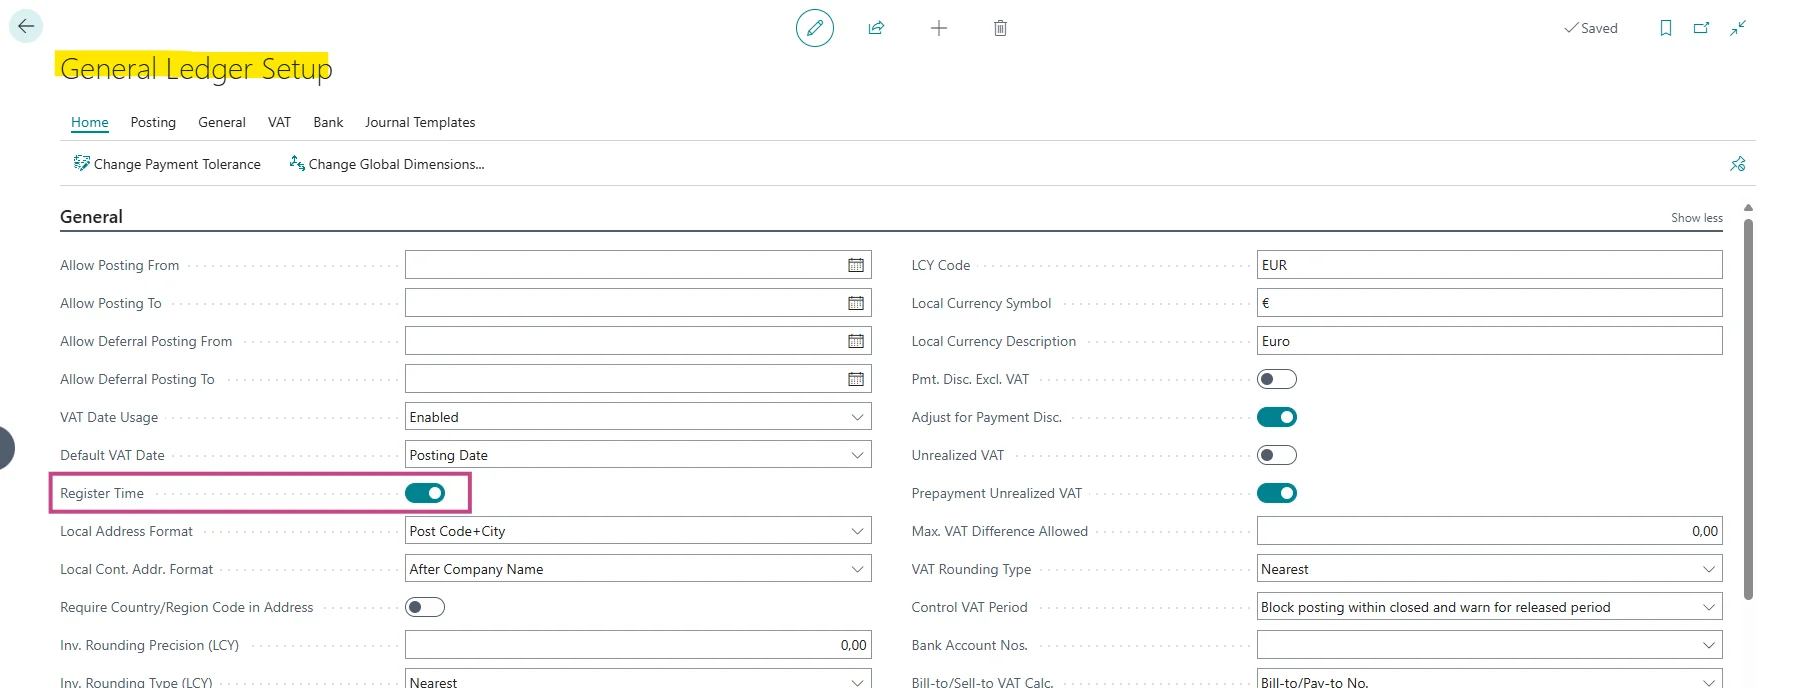Open the Journal Templates tab

point(420,122)
